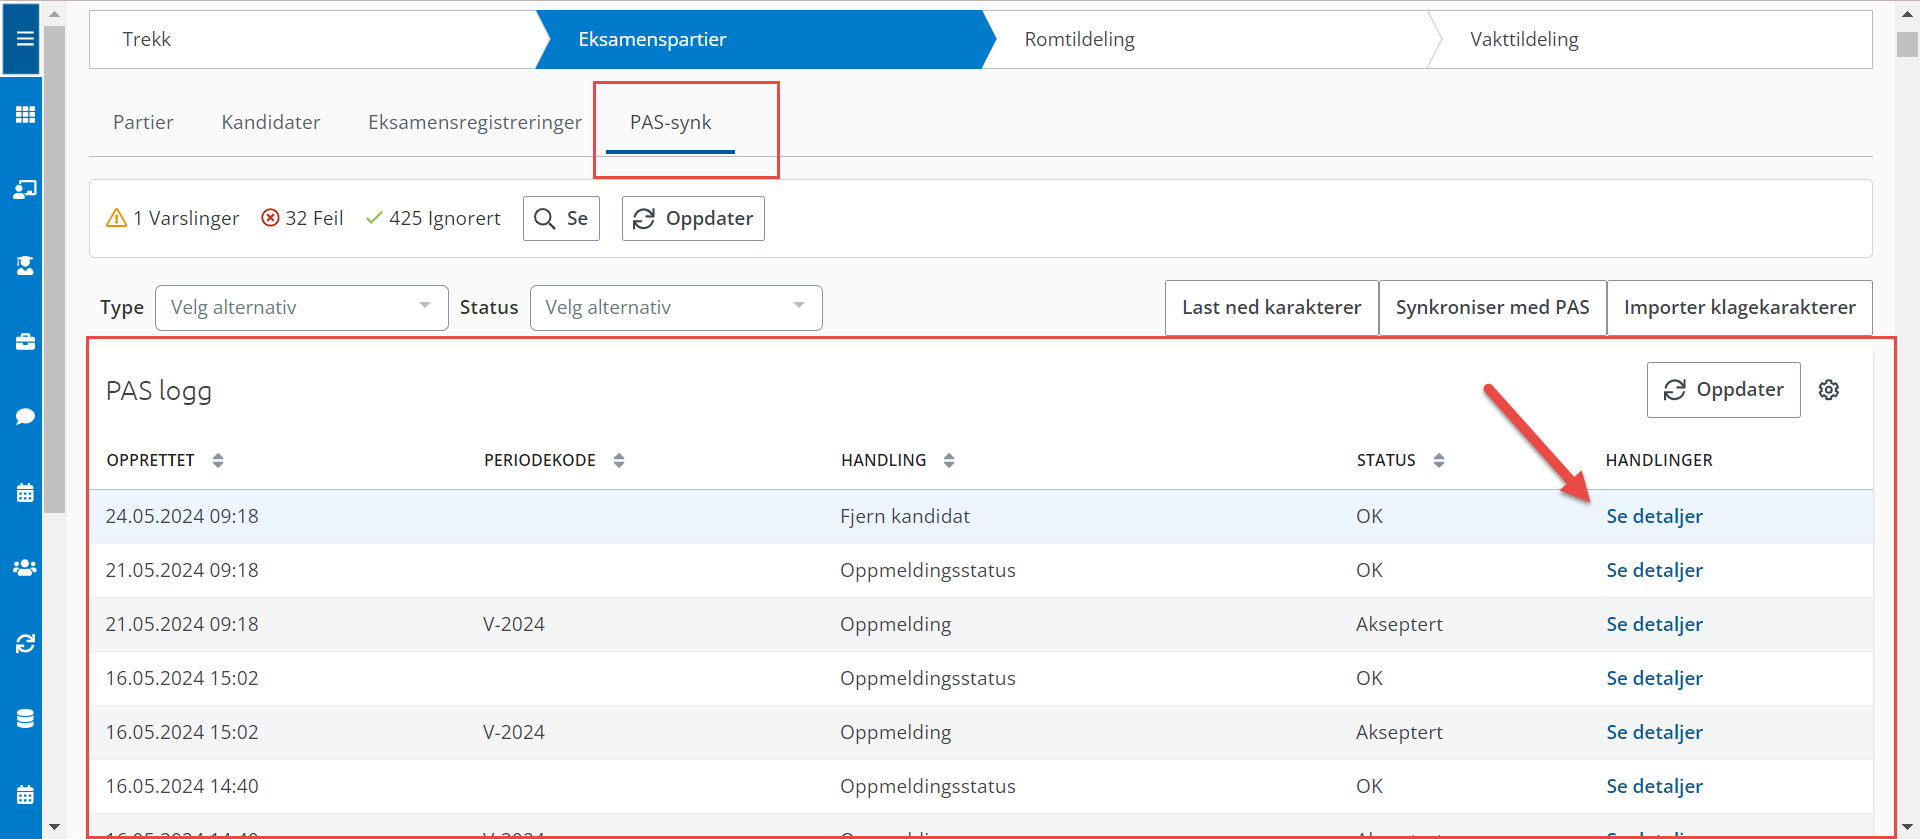The height and width of the screenshot is (839, 1920).
Task: Go to the Romtildeling step
Action: coord(1079,39)
